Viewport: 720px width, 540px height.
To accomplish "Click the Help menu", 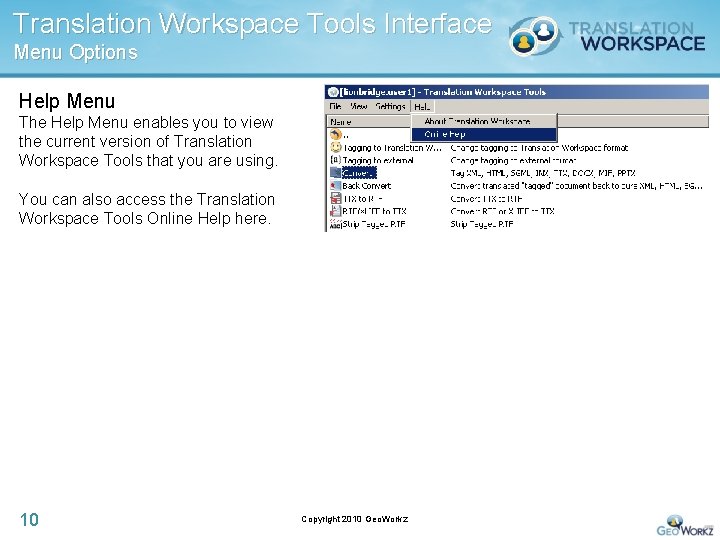I will [x=422, y=107].
